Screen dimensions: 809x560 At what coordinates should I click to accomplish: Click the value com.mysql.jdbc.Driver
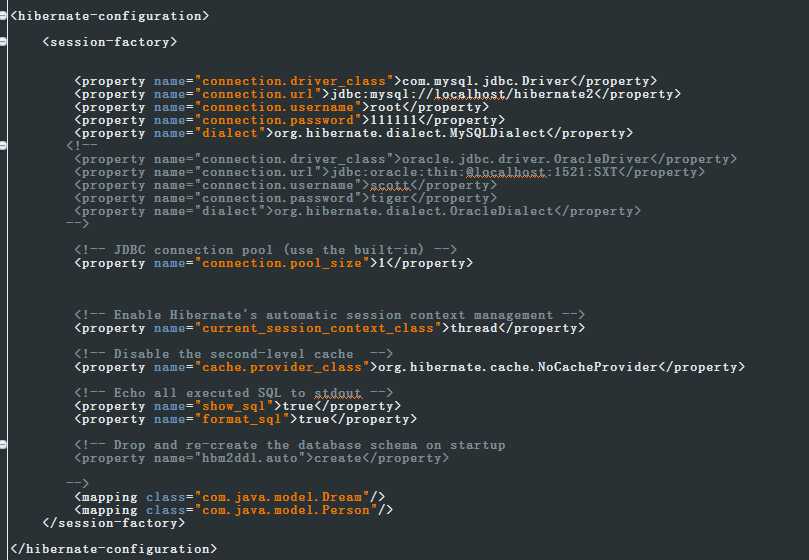486,81
